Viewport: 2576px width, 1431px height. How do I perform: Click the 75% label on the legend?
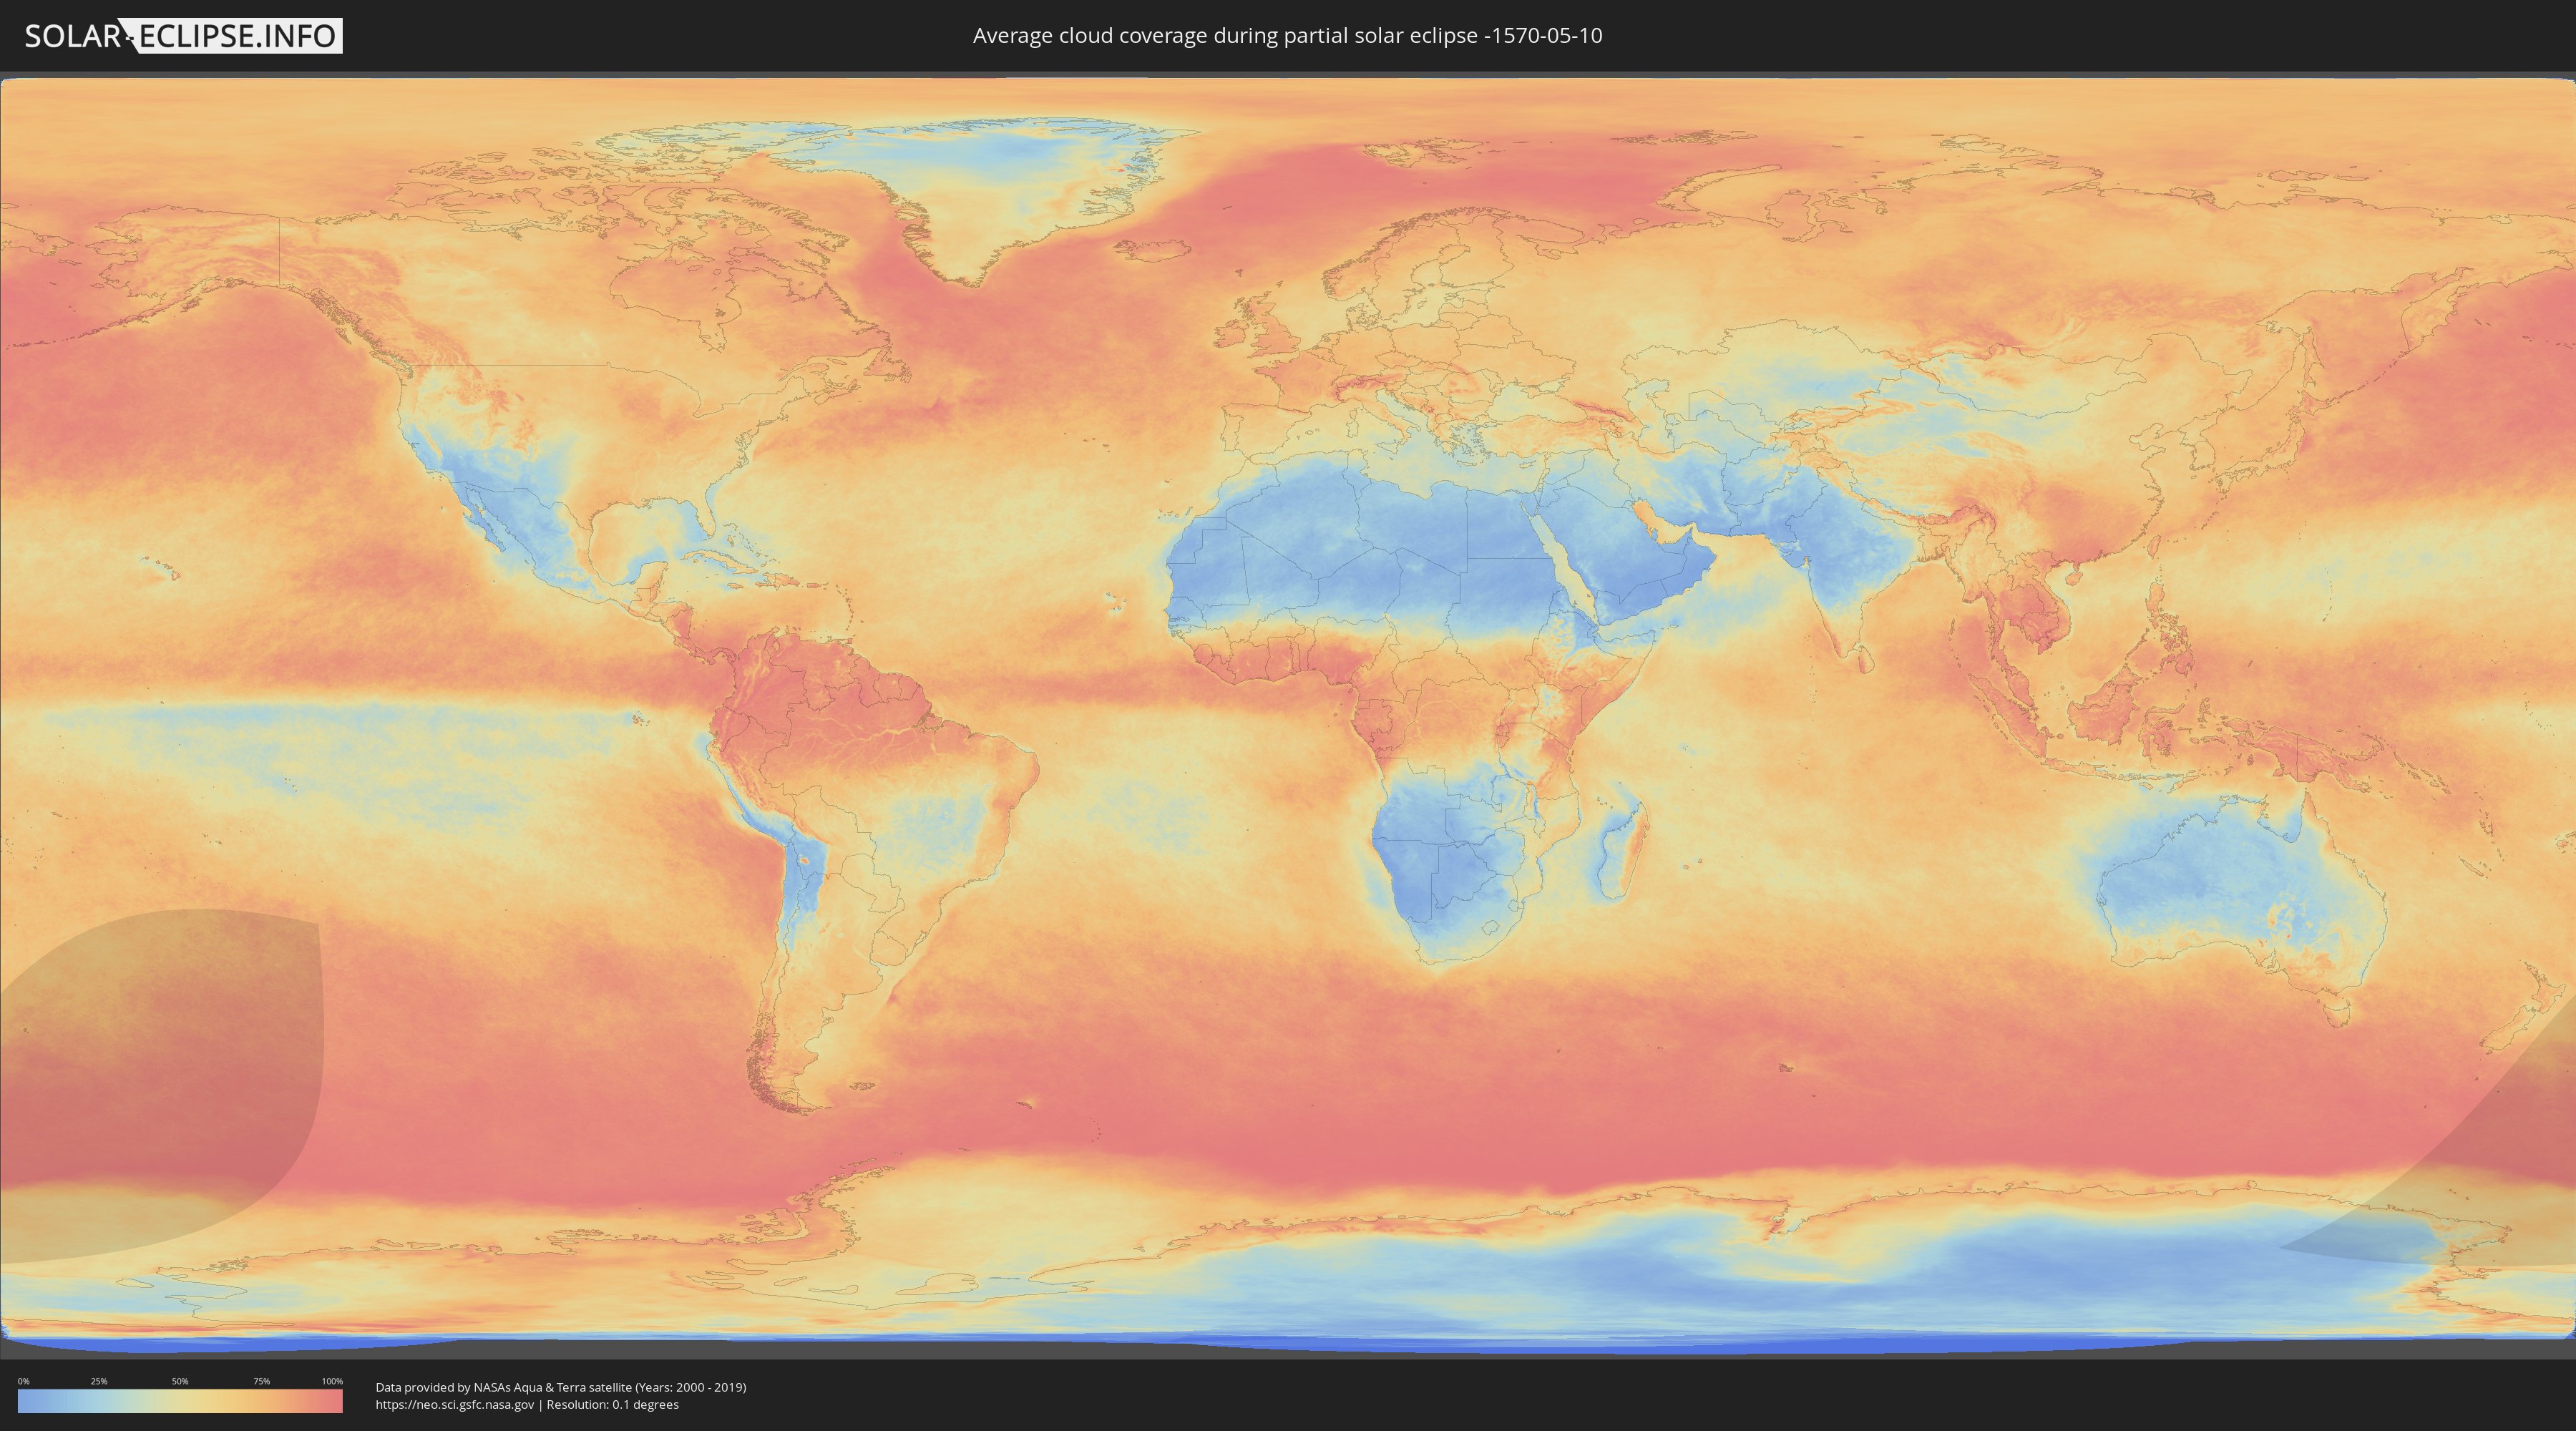coord(261,1381)
